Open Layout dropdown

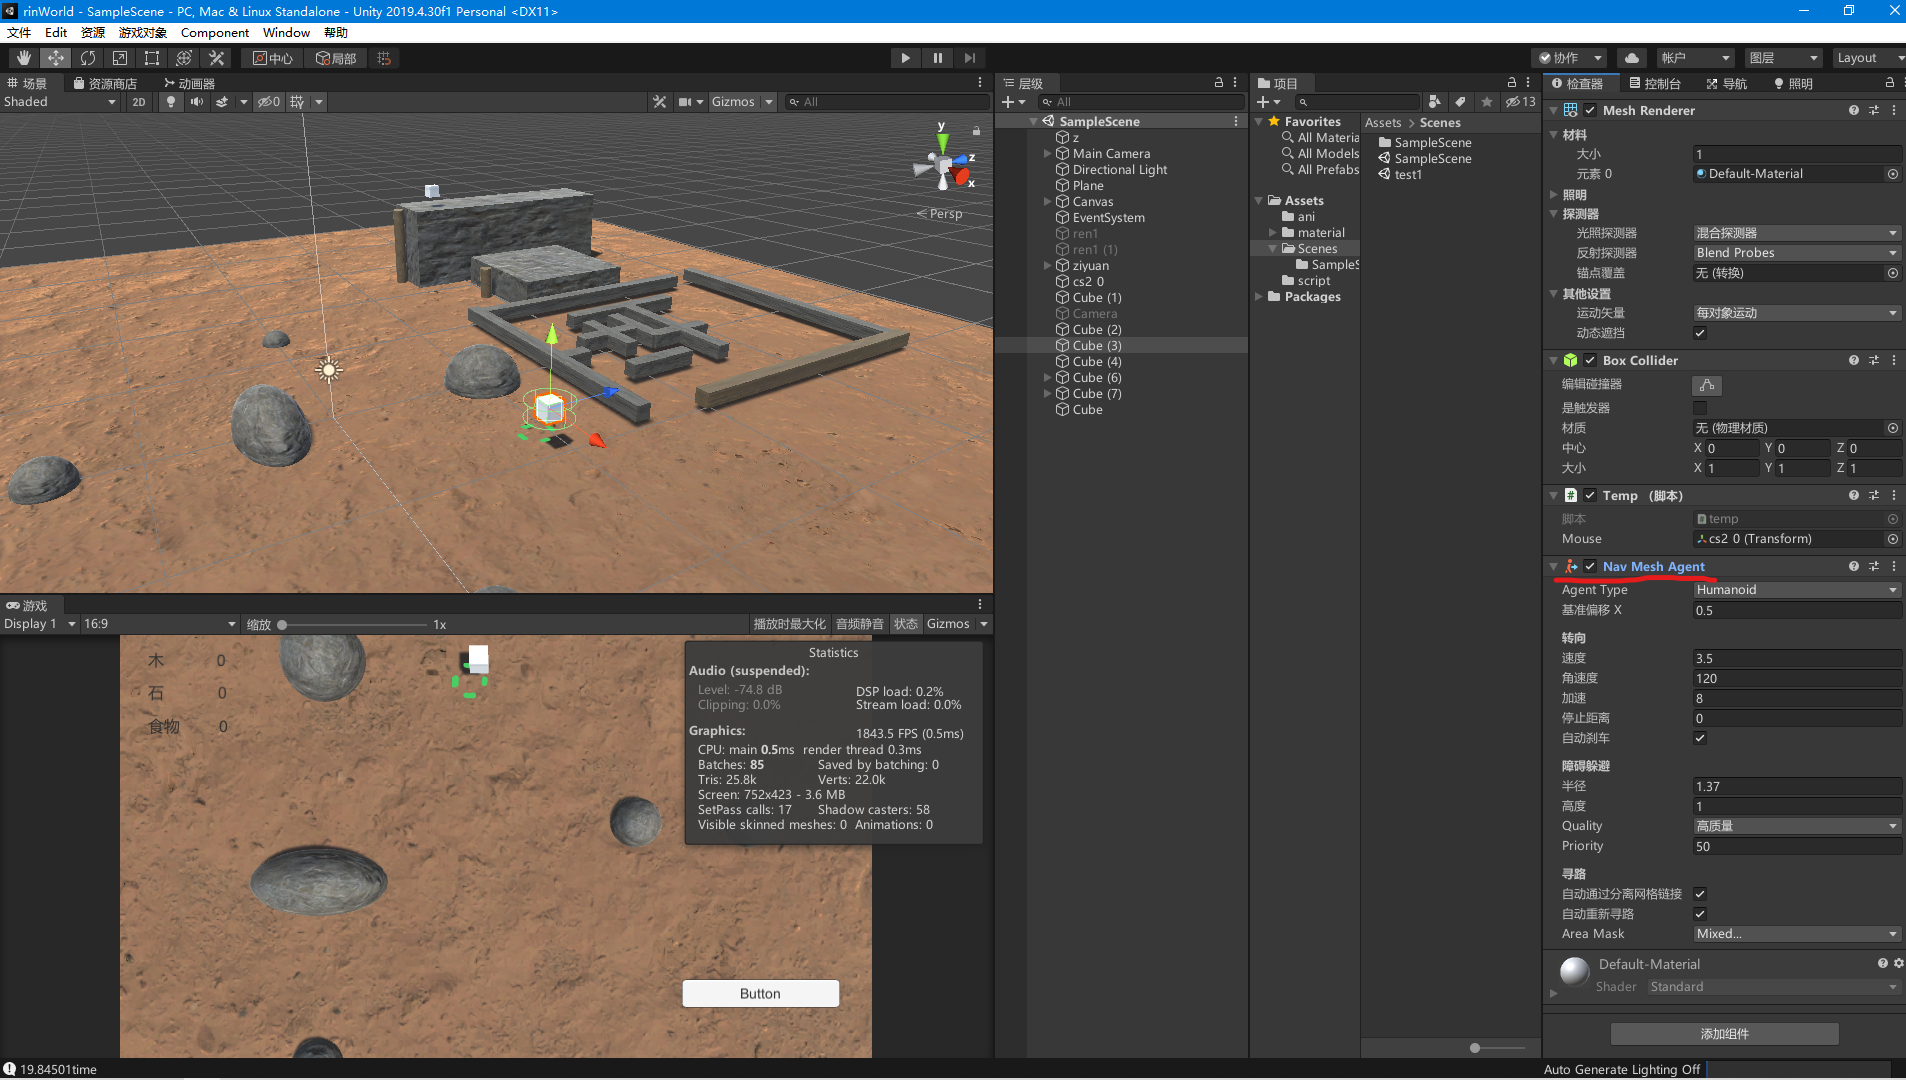[x=1867, y=58]
